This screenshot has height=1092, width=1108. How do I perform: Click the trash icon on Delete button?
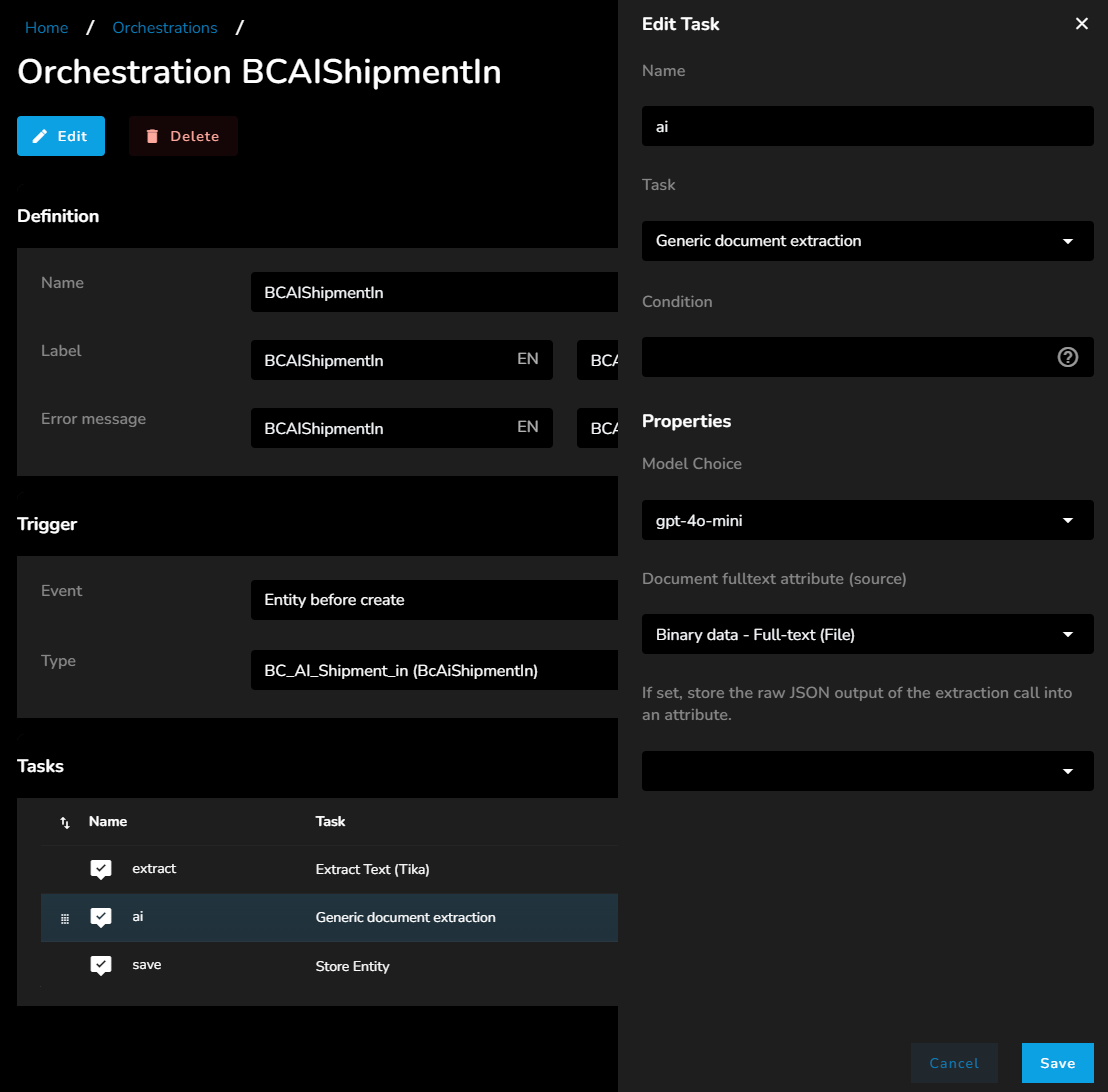[x=152, y=136]
